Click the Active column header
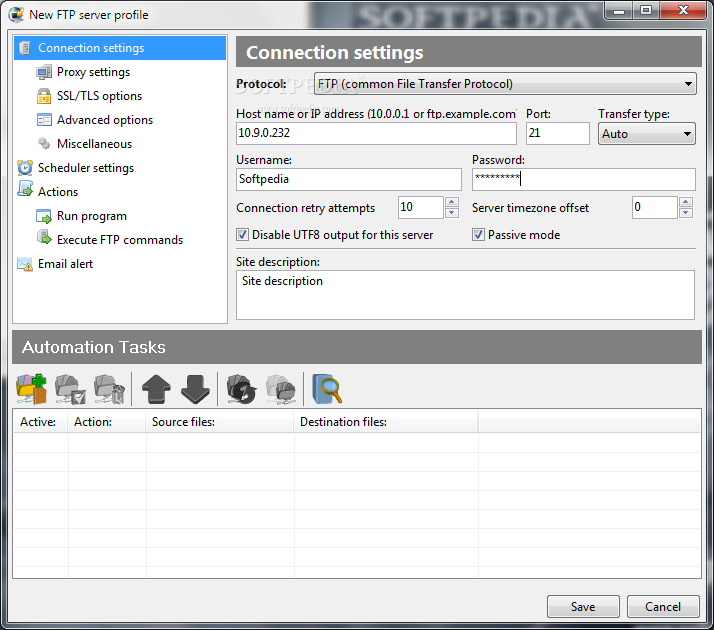The width and height of the screenshot is (714, 630). point(40,422)
